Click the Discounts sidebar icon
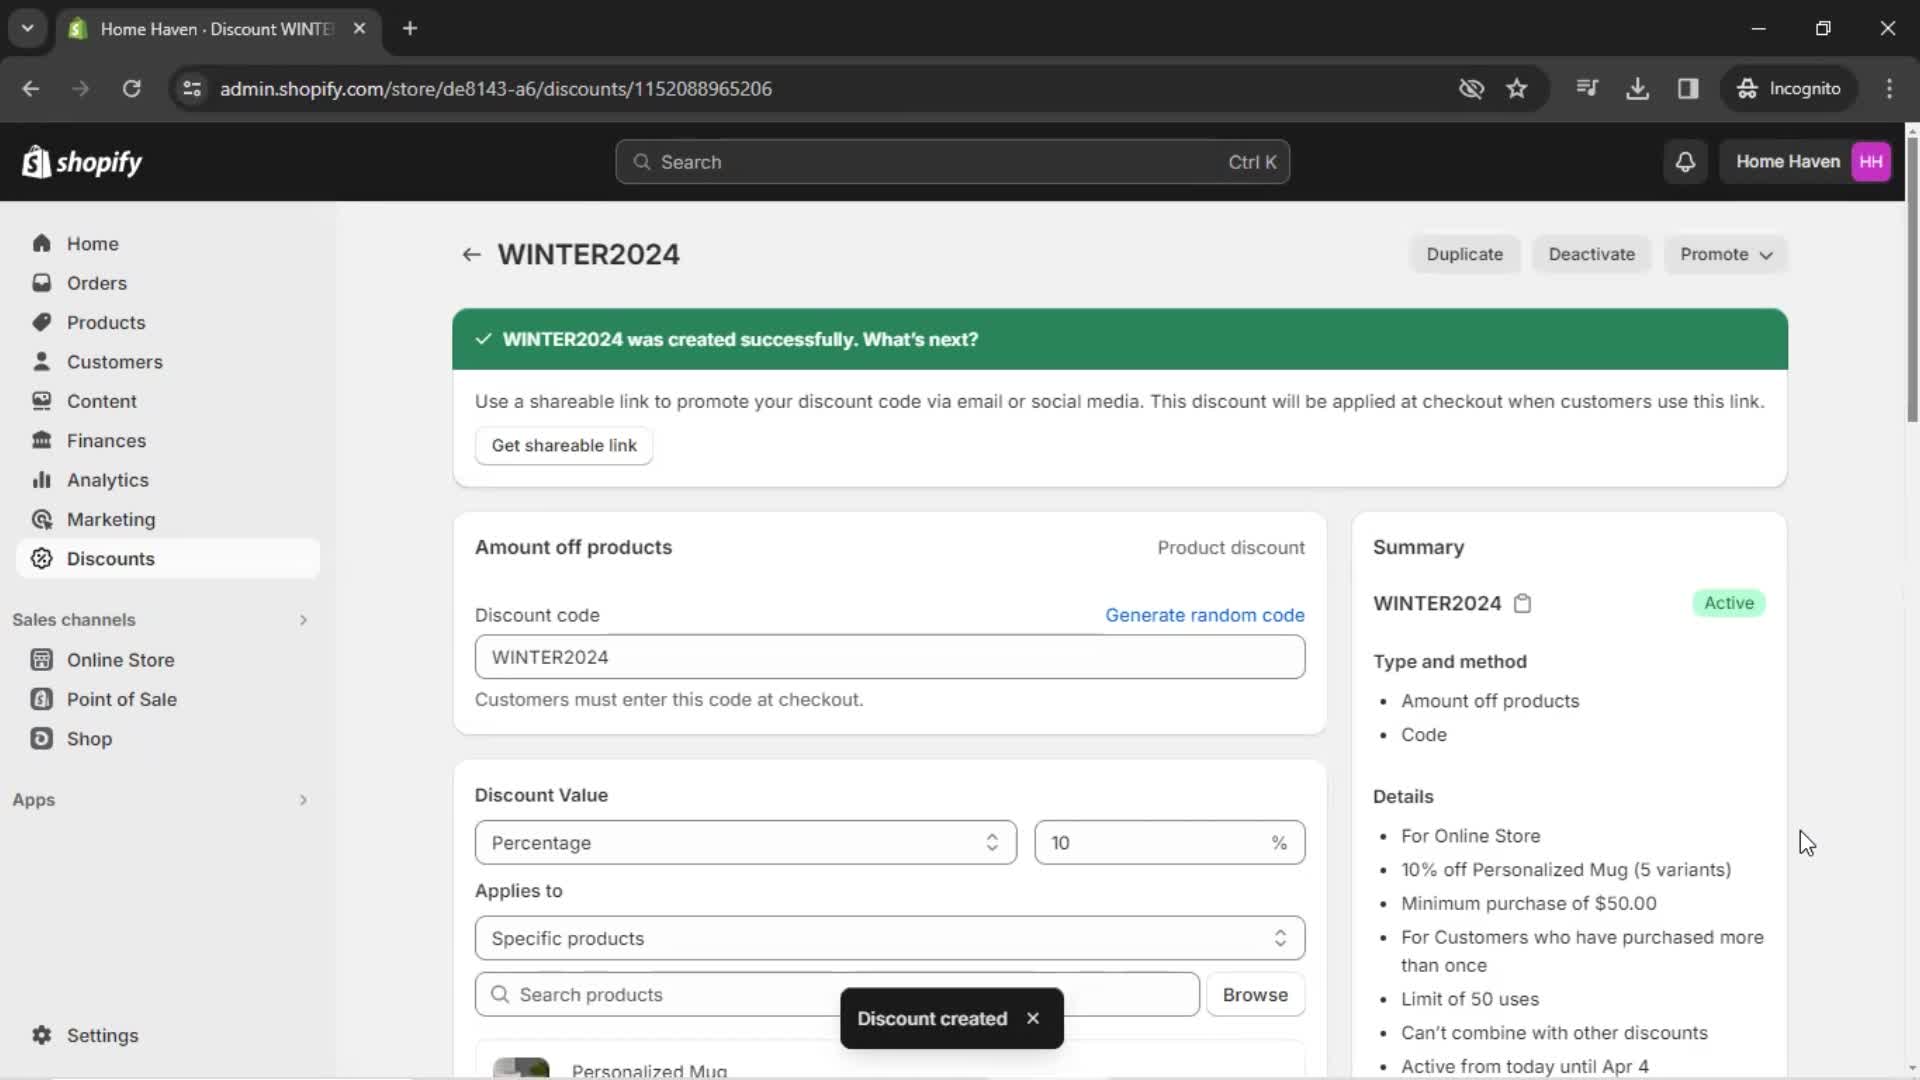Screen dimensions: 1920x1080 tap(41, 558)
